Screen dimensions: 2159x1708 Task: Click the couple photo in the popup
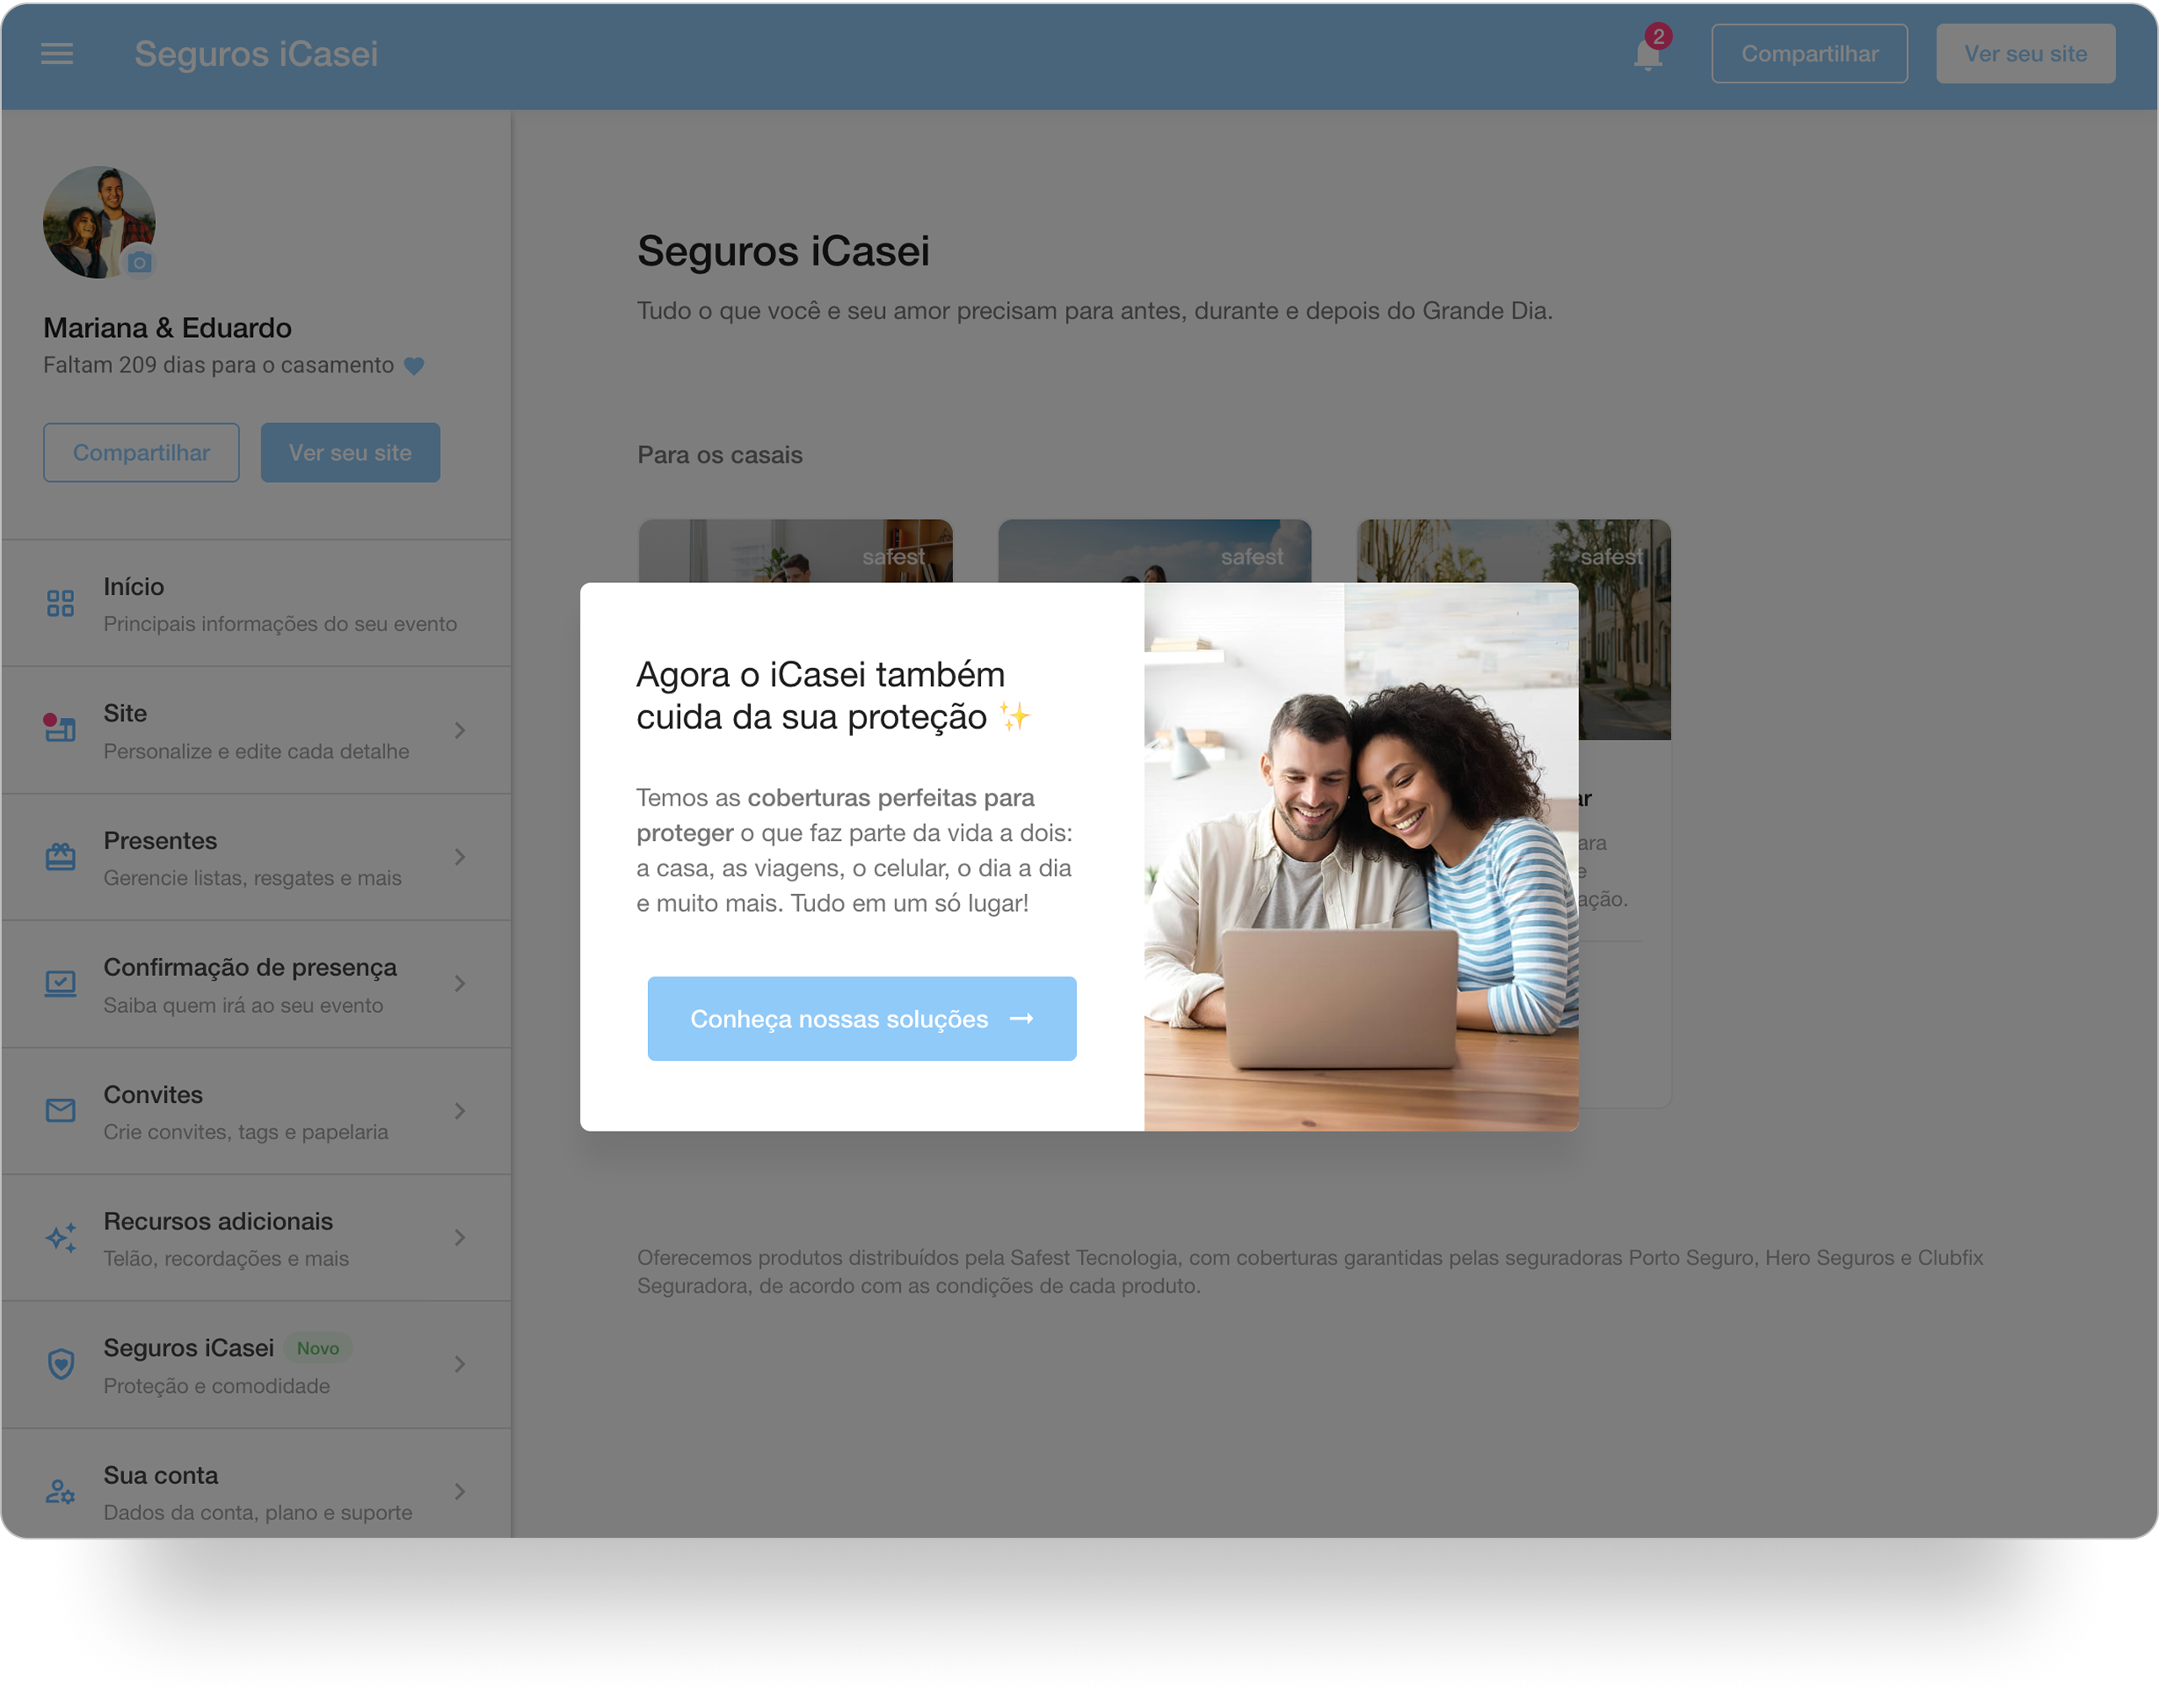coord(1361,857)
